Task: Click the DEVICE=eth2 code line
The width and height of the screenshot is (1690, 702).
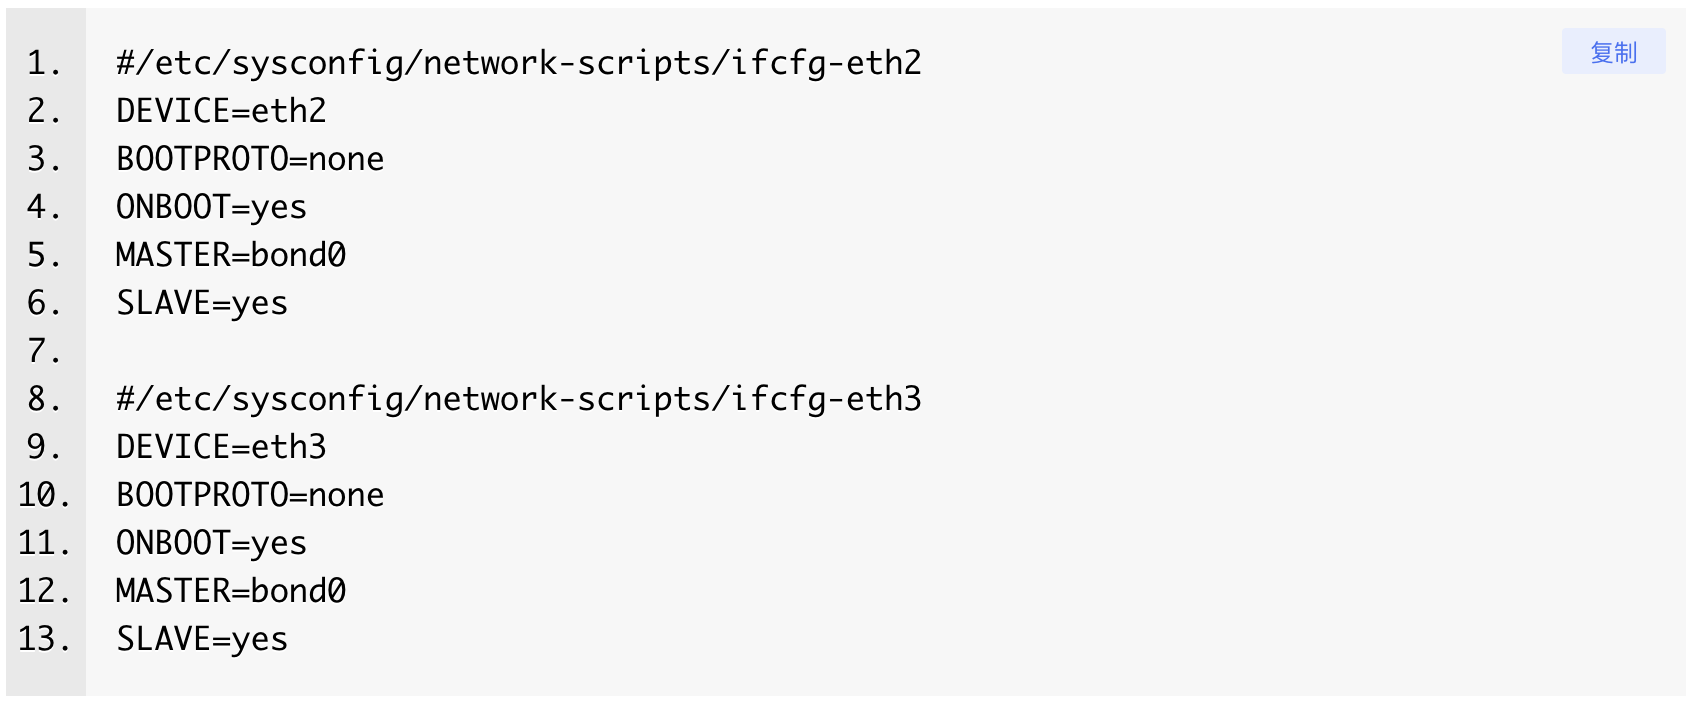Action: point(221,111)
